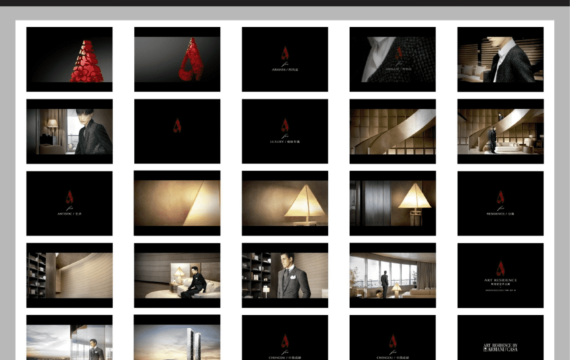Select thumbnail of man beside bedside lamp
Viewport: 570px width, 360px height.
coord(69,131)
